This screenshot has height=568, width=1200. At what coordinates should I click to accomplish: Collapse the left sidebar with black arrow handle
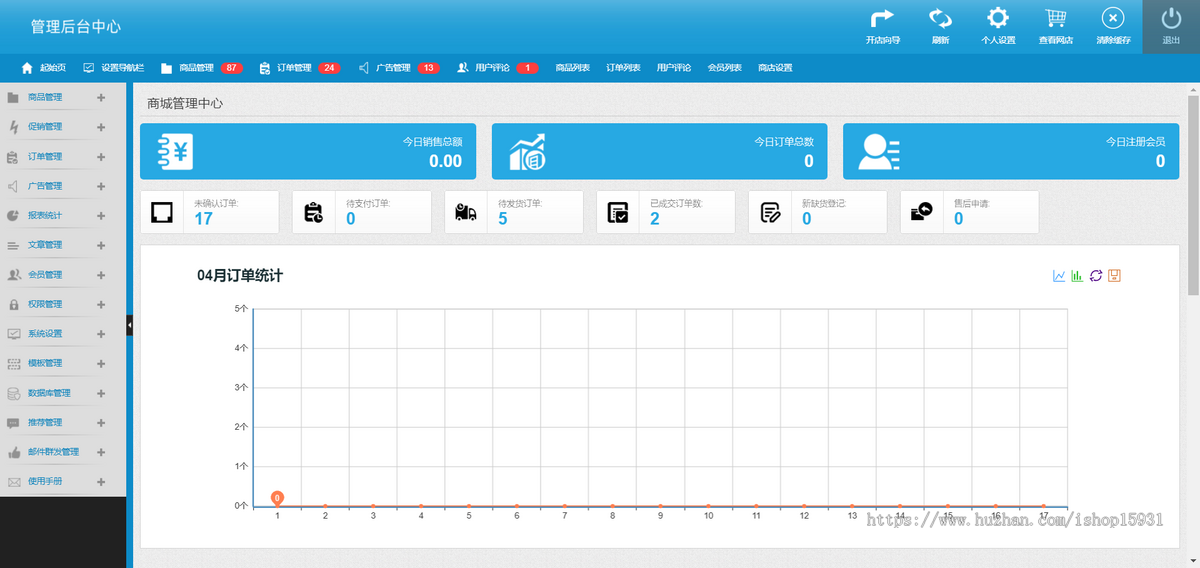tap(130, 325)
